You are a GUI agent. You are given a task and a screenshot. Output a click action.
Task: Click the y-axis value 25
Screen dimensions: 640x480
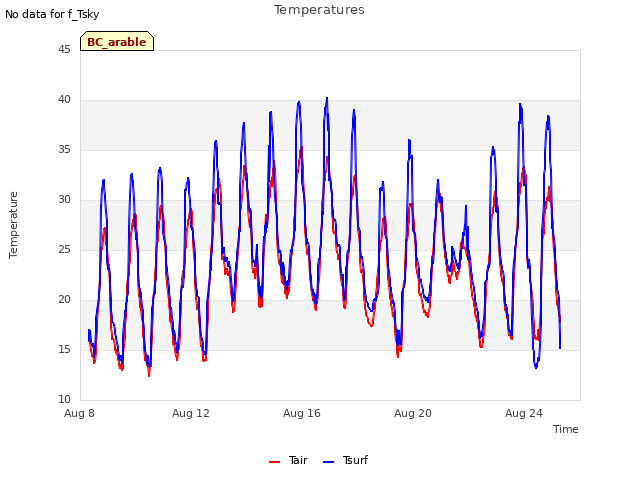pyautogui.click(x=64, y=249)
